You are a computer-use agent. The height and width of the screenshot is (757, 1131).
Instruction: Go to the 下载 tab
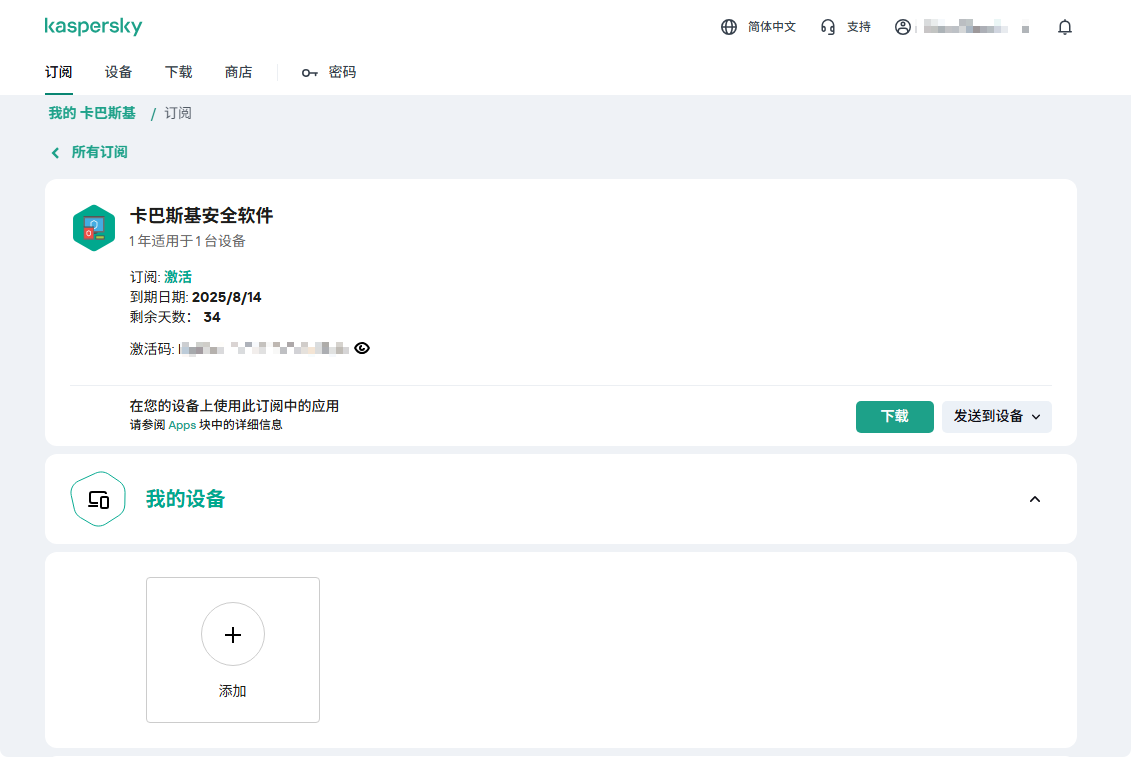click(x=178, y=72)
